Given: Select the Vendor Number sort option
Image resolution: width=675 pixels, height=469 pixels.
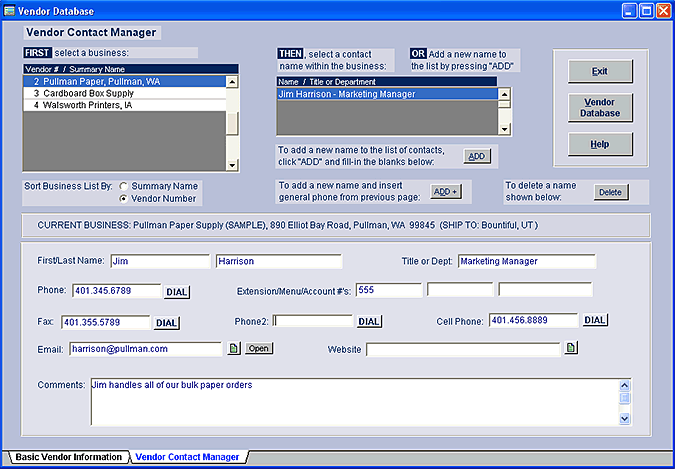Looking at the screenshot, I should [124, 199].
